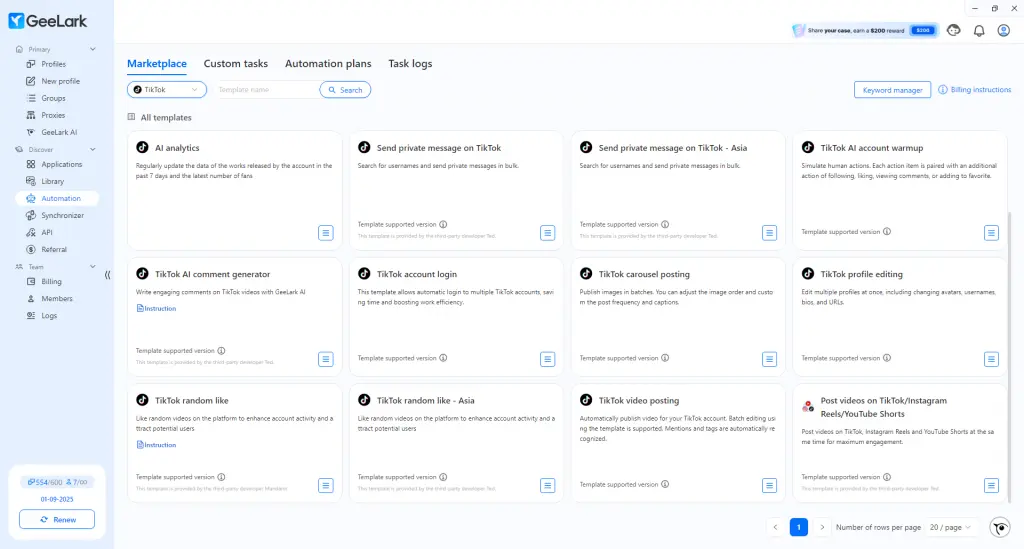Open the customer support headset icon

point(953,31)
